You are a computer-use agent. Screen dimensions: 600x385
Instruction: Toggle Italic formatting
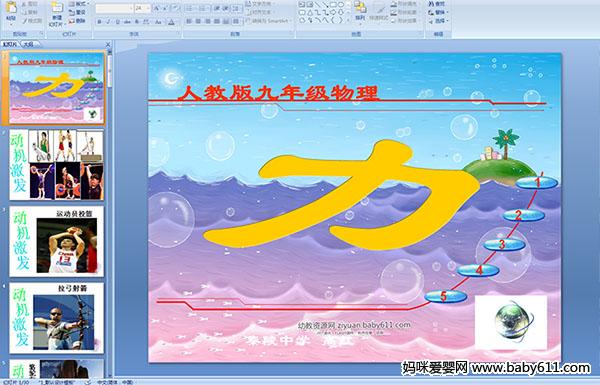coord(108,22)
